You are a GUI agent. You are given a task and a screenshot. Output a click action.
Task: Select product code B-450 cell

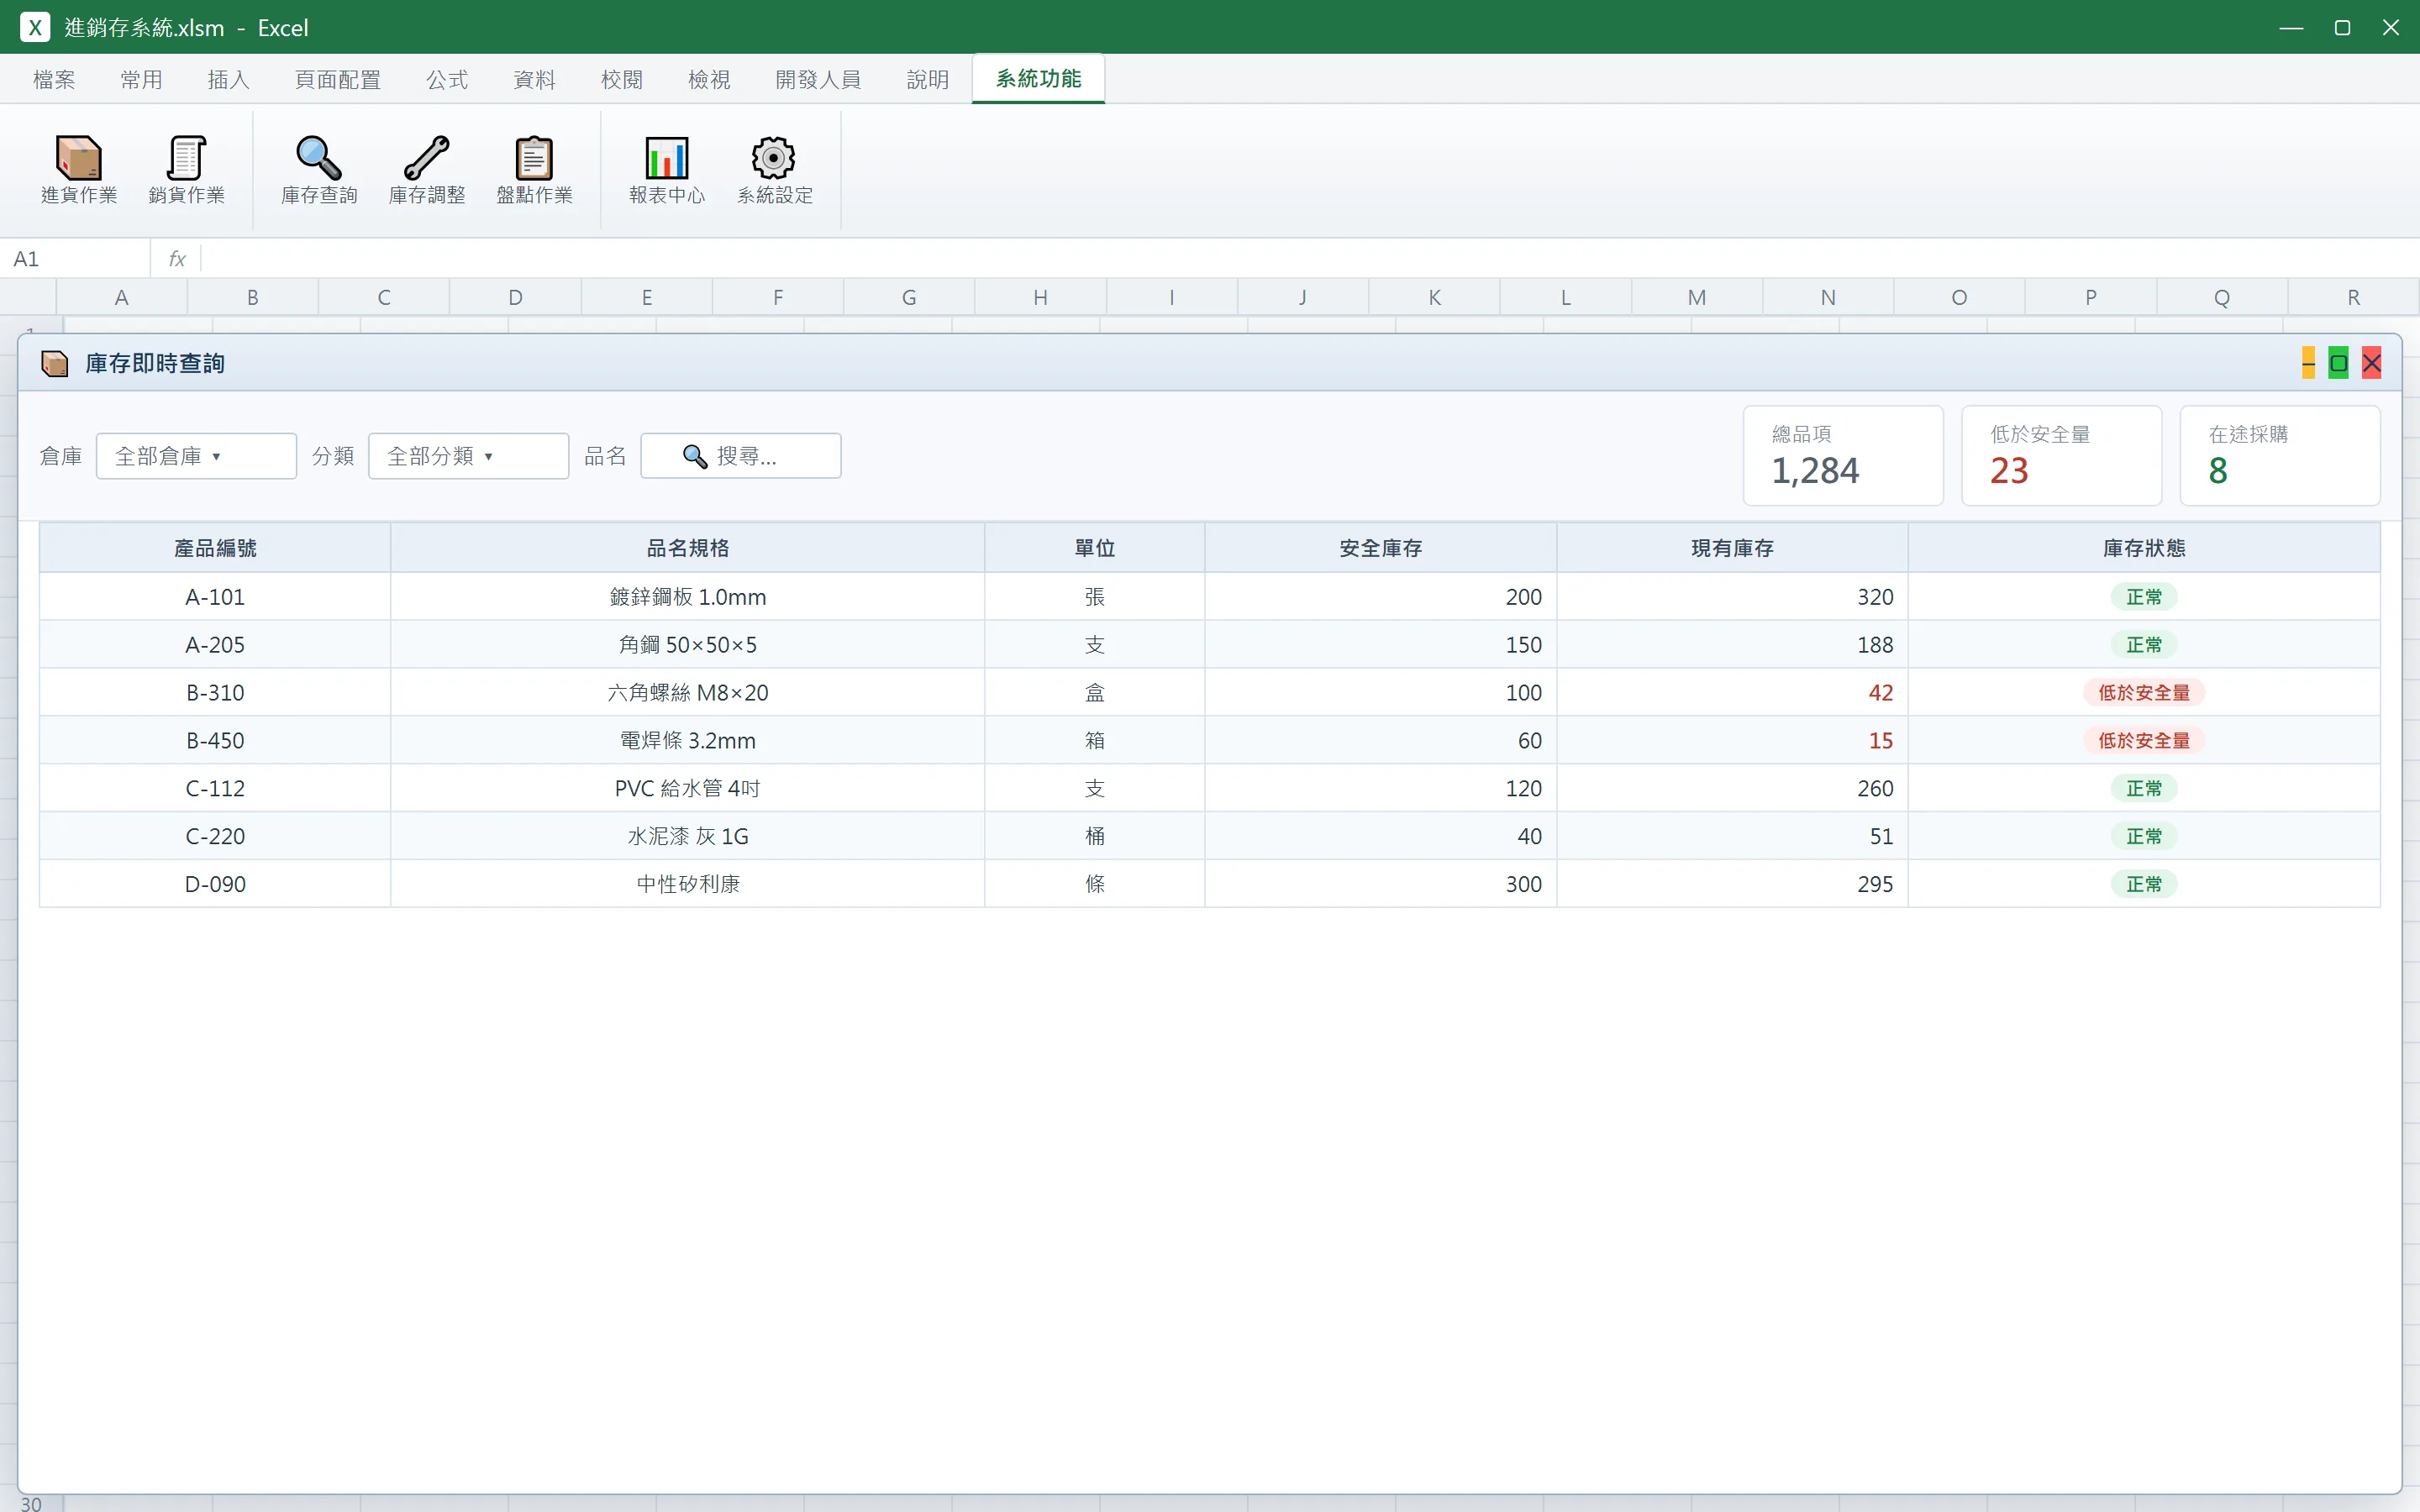[x=215, y=741]
